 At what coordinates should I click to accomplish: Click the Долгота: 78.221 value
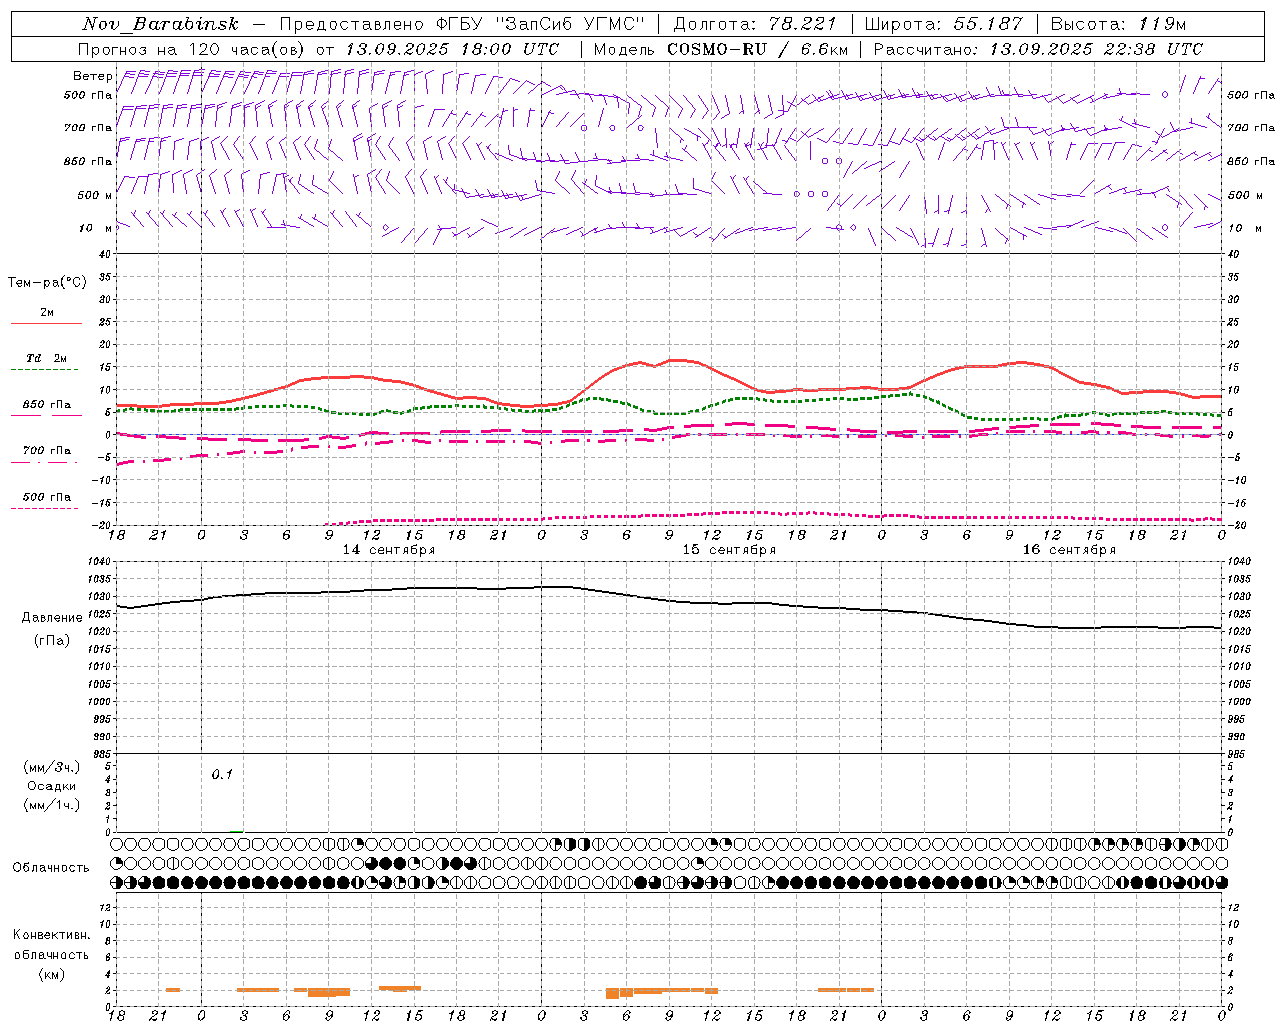(x=754, y=24)
